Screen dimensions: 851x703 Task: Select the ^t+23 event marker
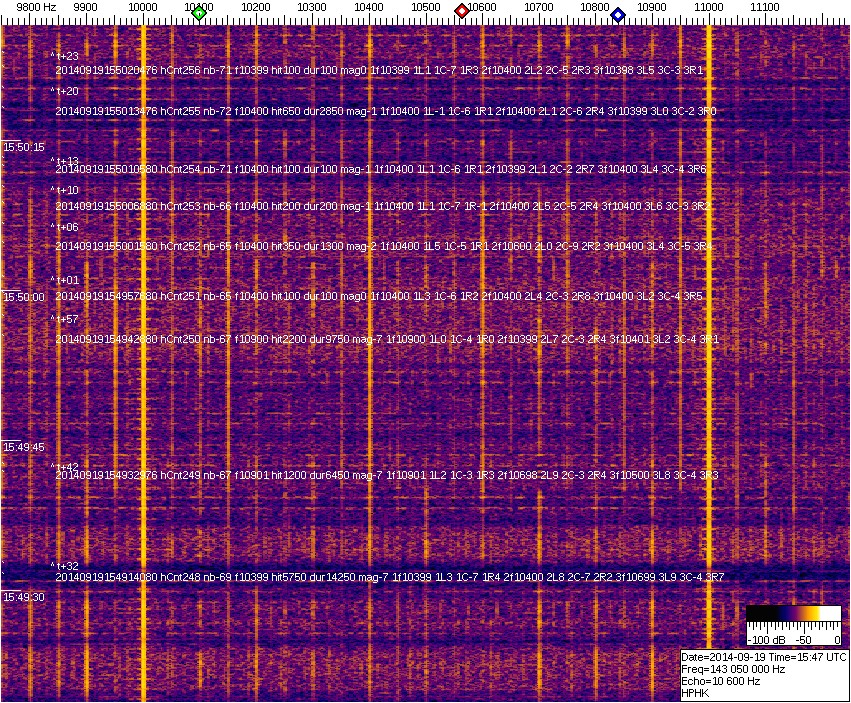tap(66, 56)
